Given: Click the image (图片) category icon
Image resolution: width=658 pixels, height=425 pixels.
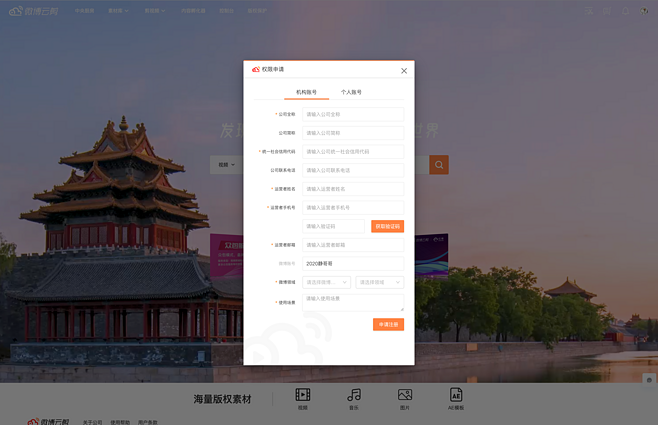Looking at the screenshot, I should (x=405, y=395).
